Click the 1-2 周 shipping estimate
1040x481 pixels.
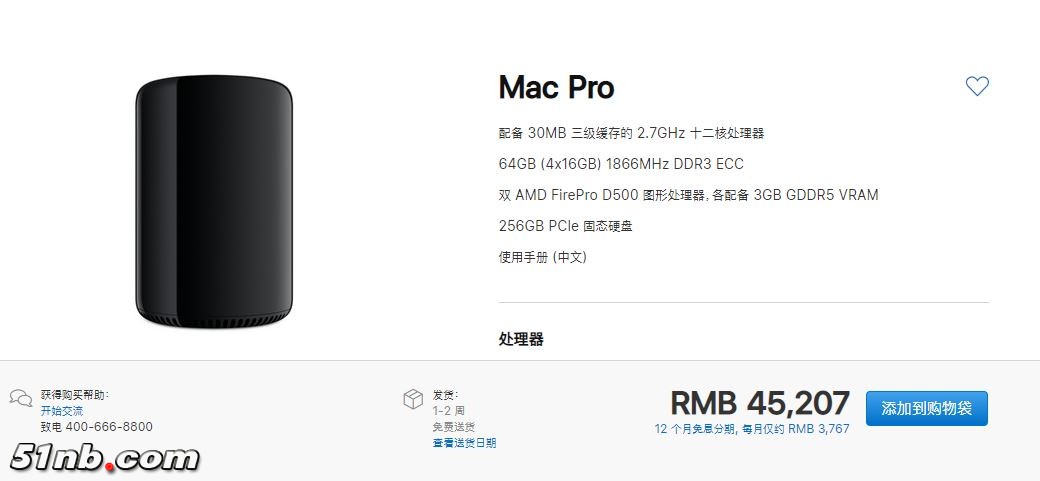click(449, 411)
